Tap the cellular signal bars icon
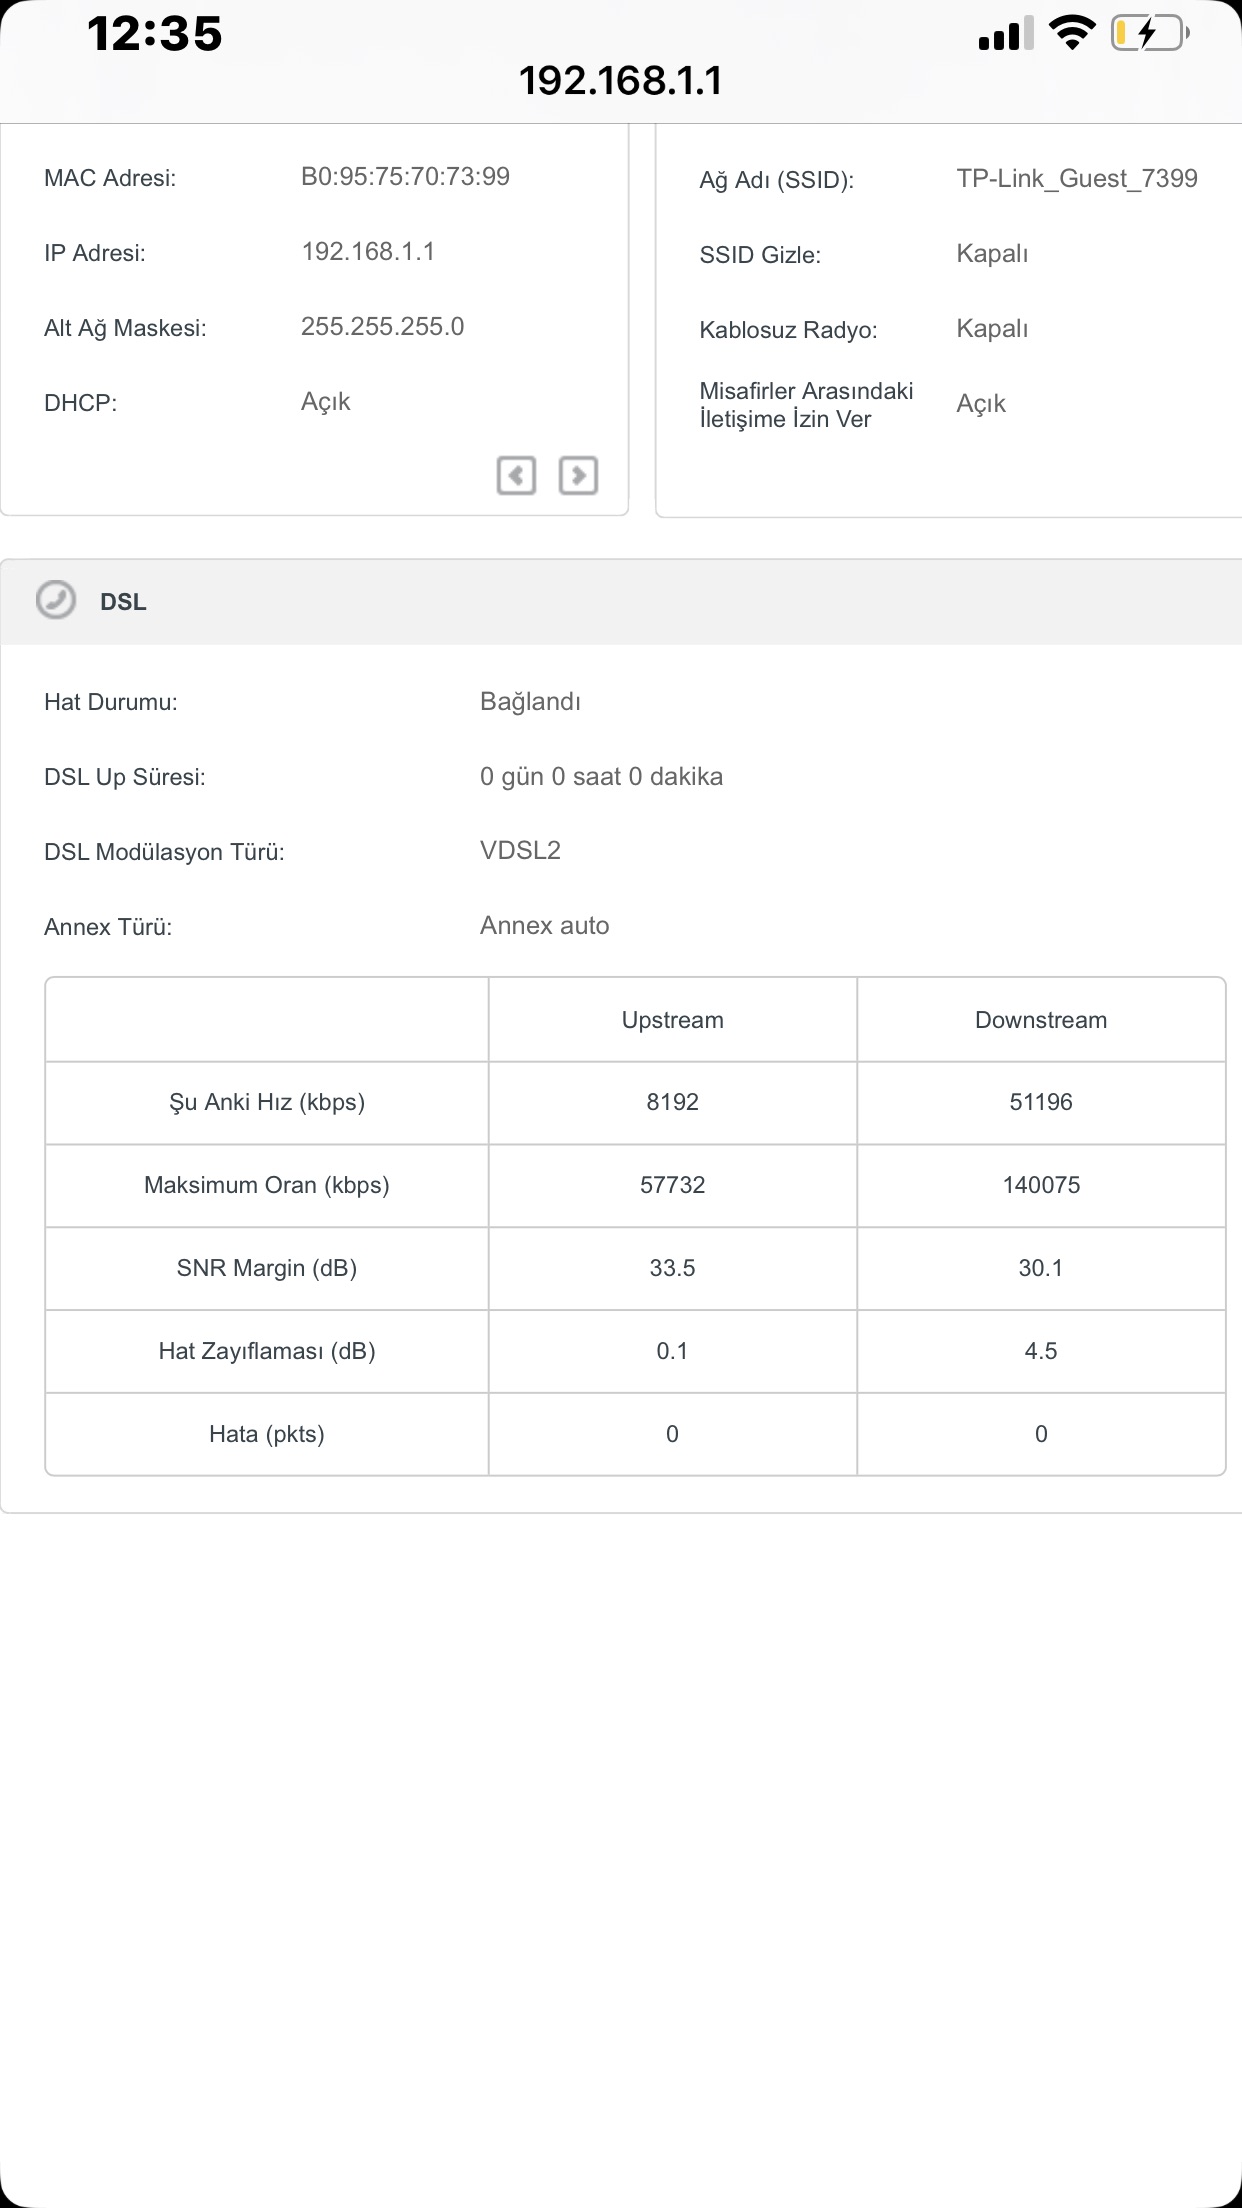1242x2208 pixels. 1006,35
